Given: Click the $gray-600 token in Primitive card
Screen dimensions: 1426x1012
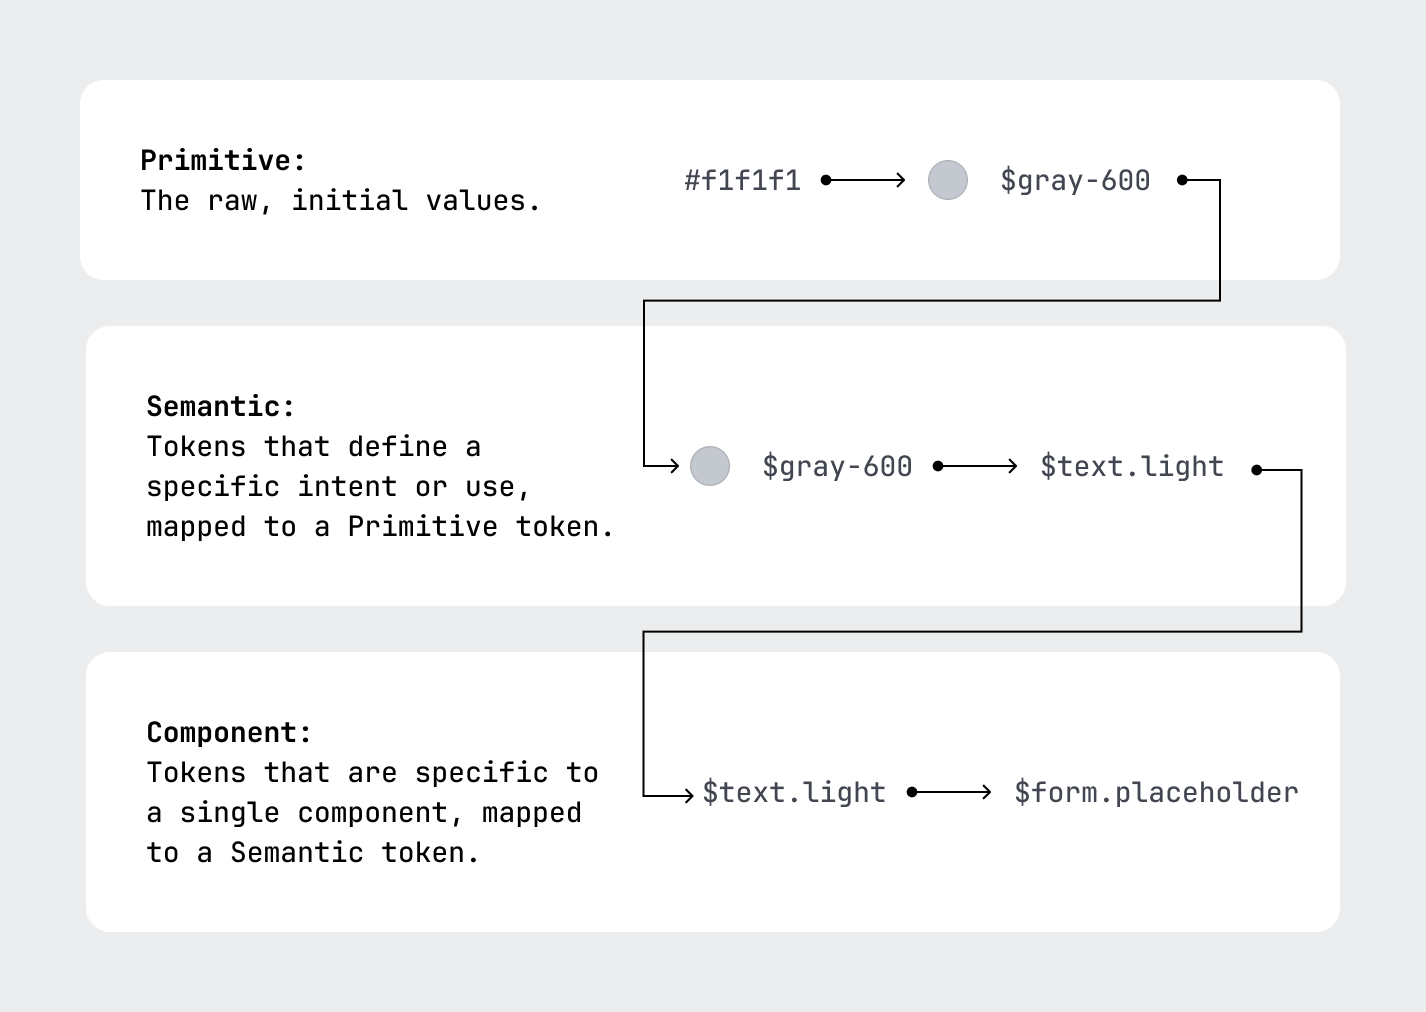Looking at the screenshot, I should click(1075, 180).
